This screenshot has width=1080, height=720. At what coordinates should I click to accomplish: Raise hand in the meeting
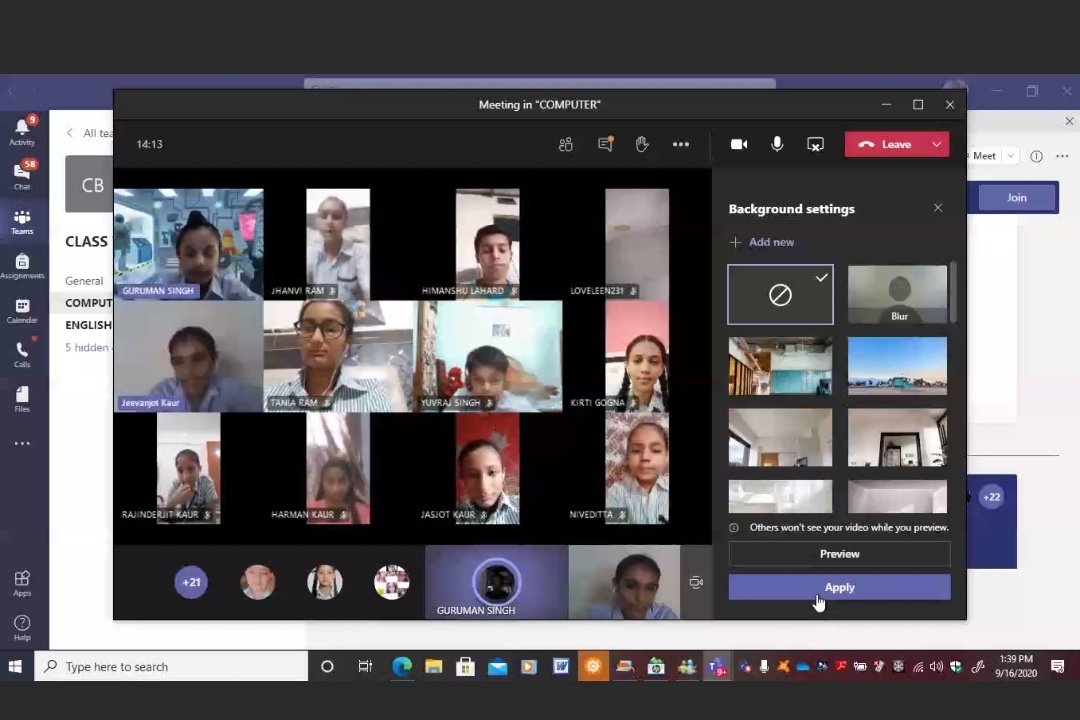(642, 144)
